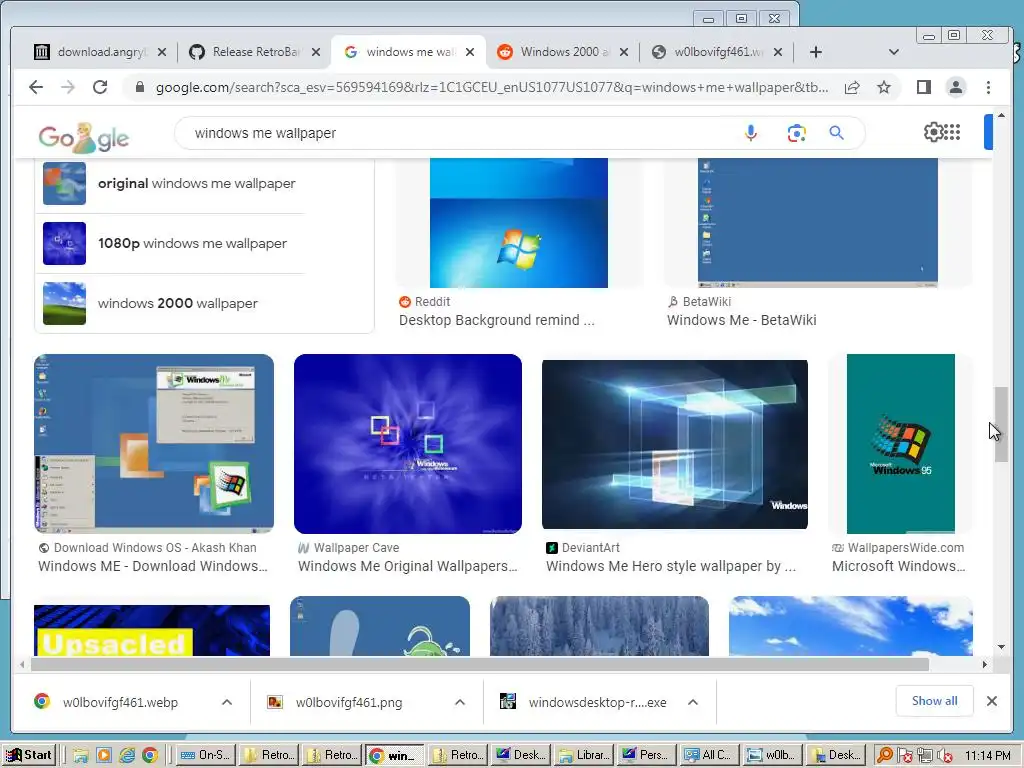Click the teal Windows 95 wallpaper thumbnail
Viewport: 1024px width, 768px height.
point(901,443)
